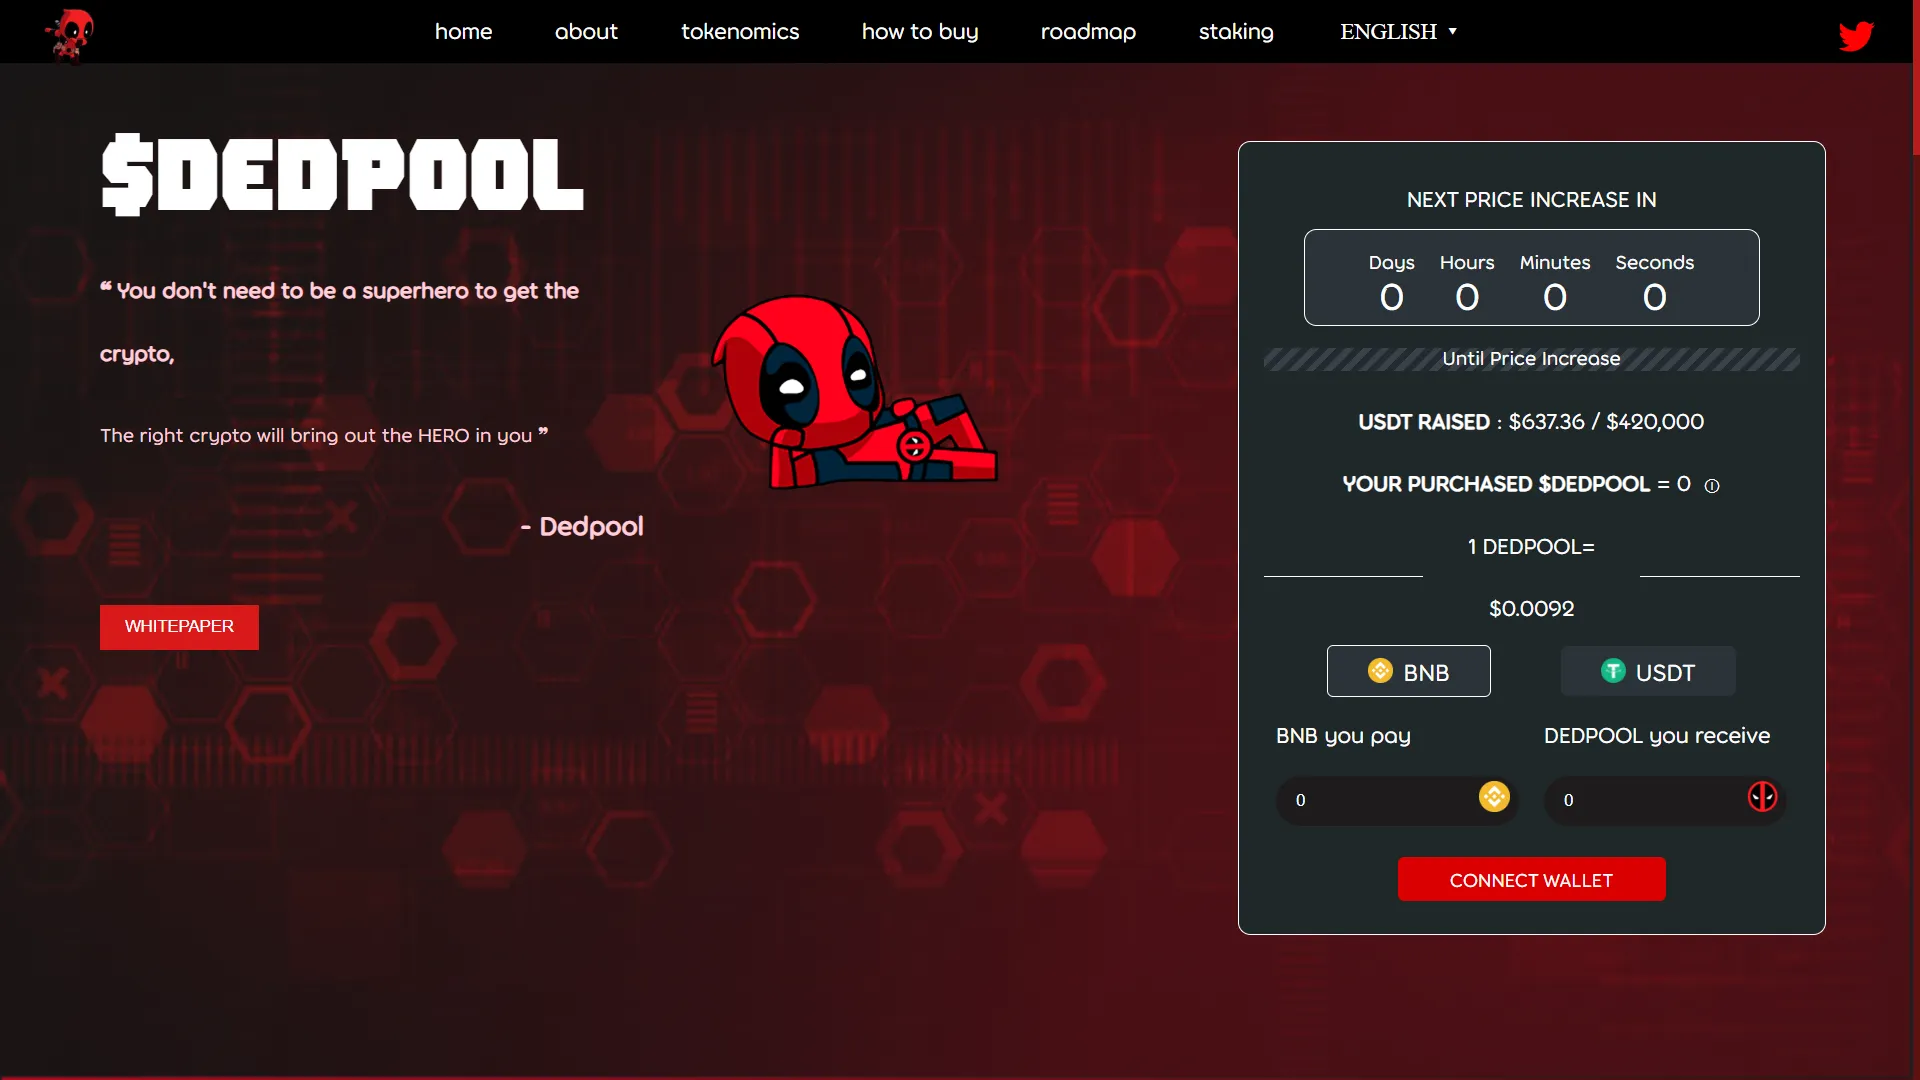Click the '- Dedpool' quote signature
Viewport: 1920px width, 1080px height.
click(x=582, y=527)
